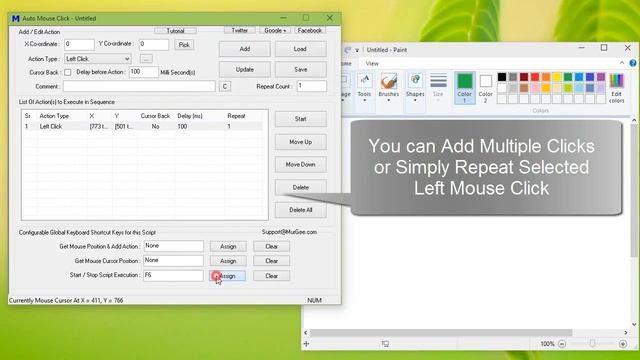Click the Update button

click(x=244, y=69)
